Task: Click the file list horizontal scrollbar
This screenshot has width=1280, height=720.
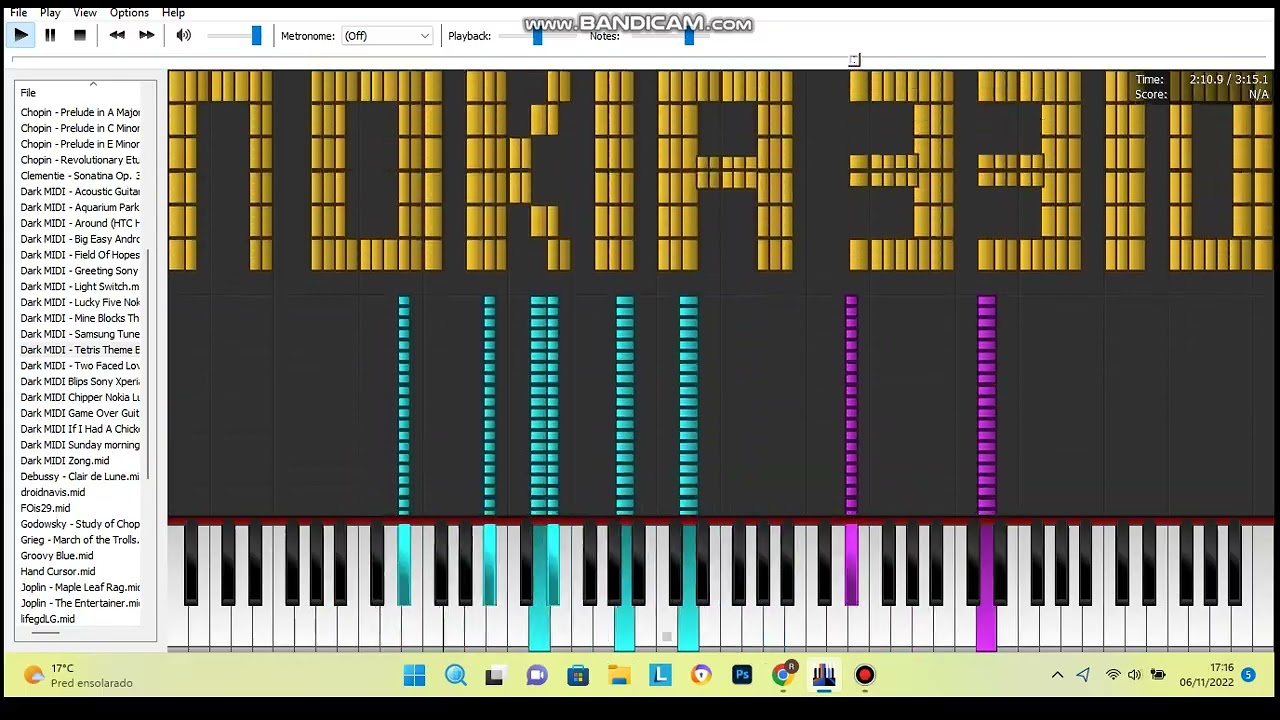Action: tap(45, 633)
